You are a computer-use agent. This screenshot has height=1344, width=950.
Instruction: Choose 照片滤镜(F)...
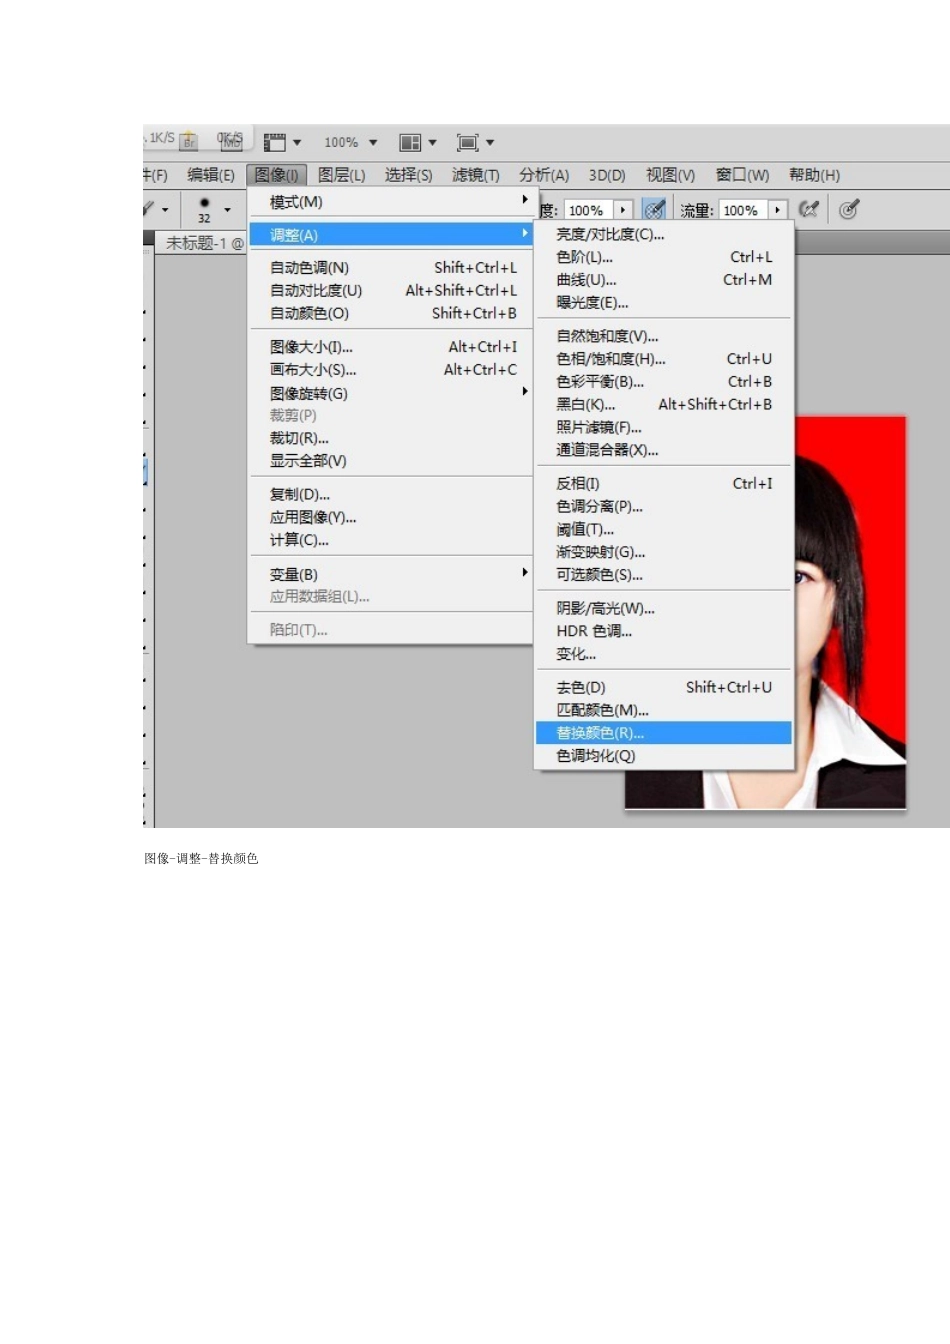[x=664, y=428]
